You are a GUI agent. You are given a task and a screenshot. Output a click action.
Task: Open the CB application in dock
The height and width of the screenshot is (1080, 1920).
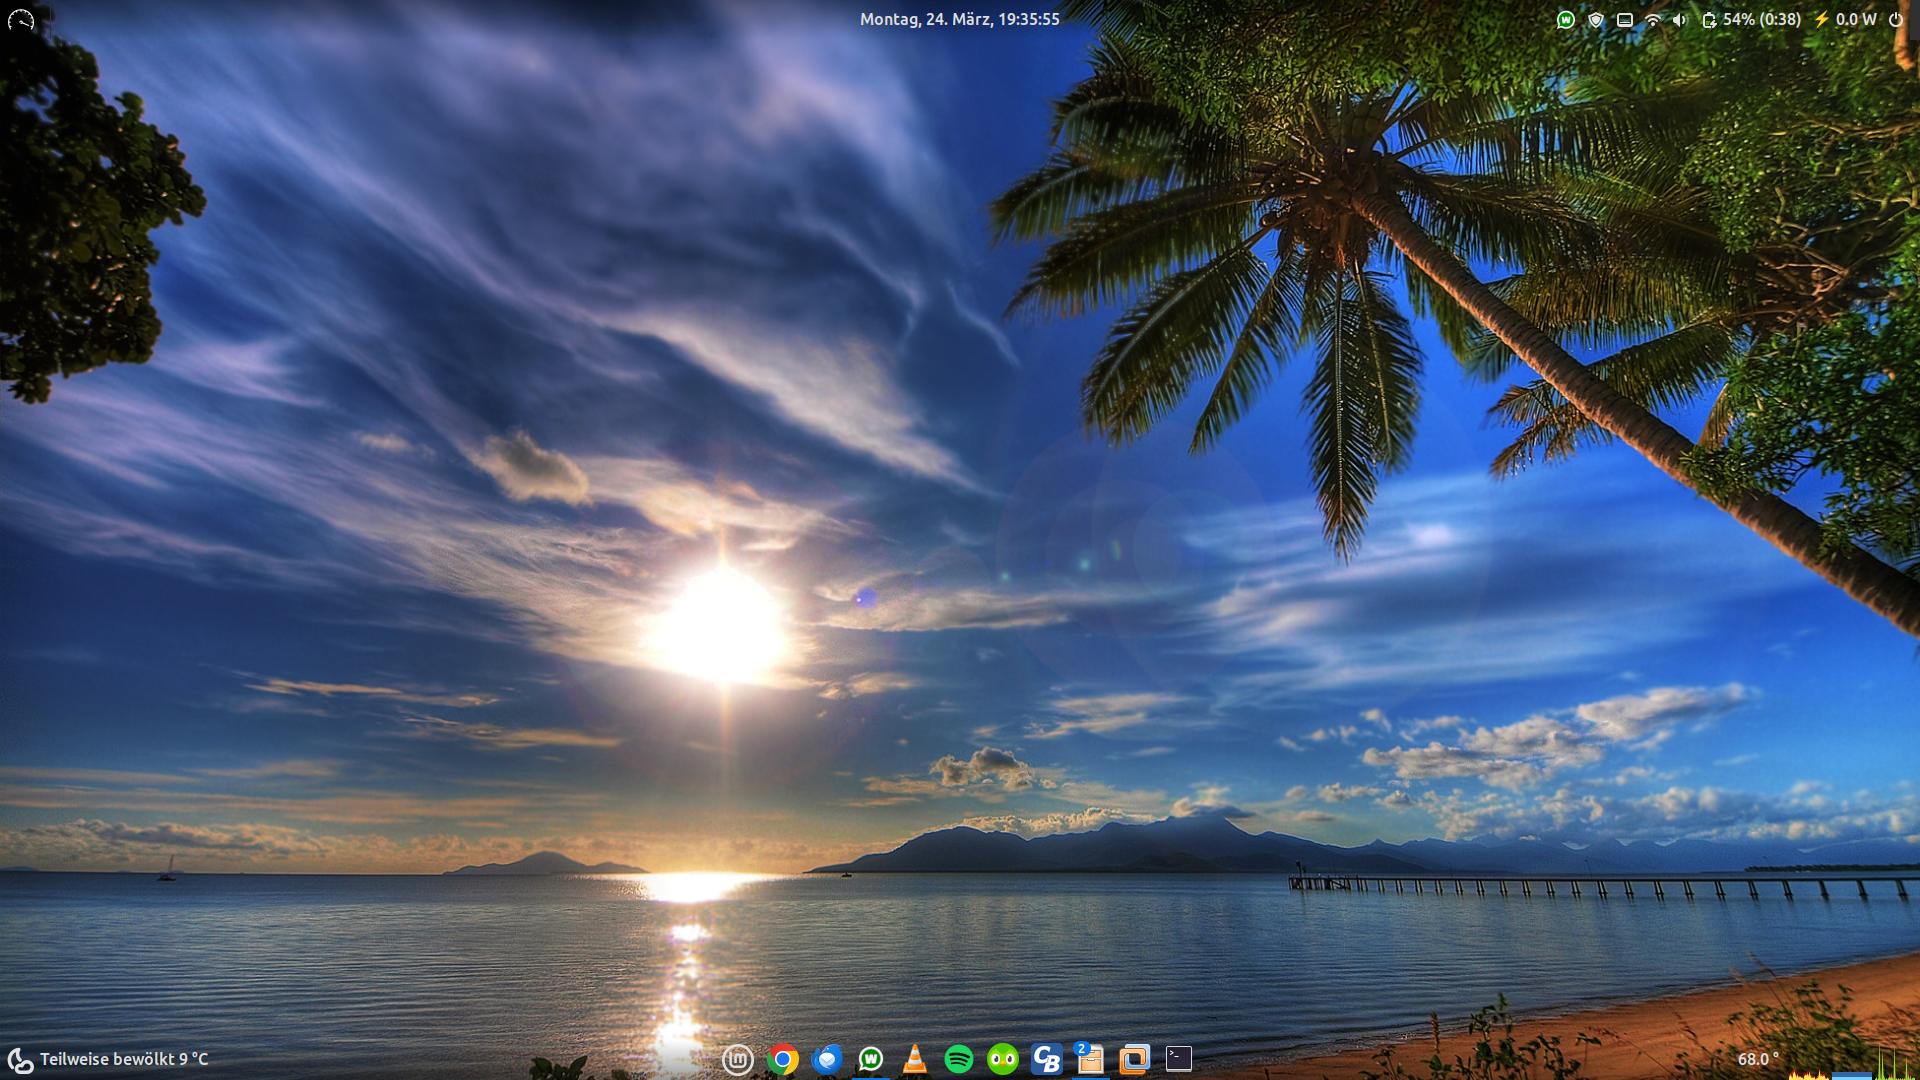tap(1047, 1059)
